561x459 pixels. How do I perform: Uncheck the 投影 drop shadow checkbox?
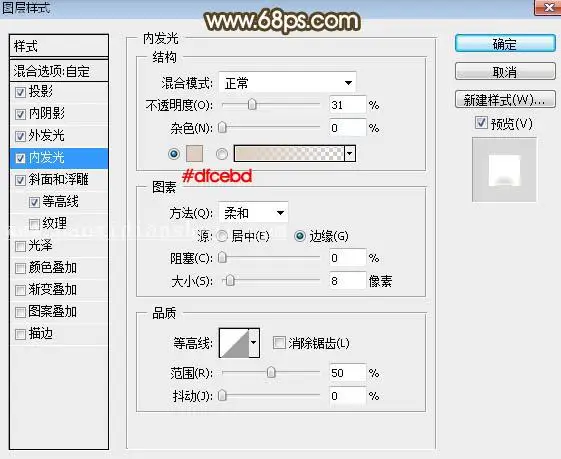(x=20, y=92)
